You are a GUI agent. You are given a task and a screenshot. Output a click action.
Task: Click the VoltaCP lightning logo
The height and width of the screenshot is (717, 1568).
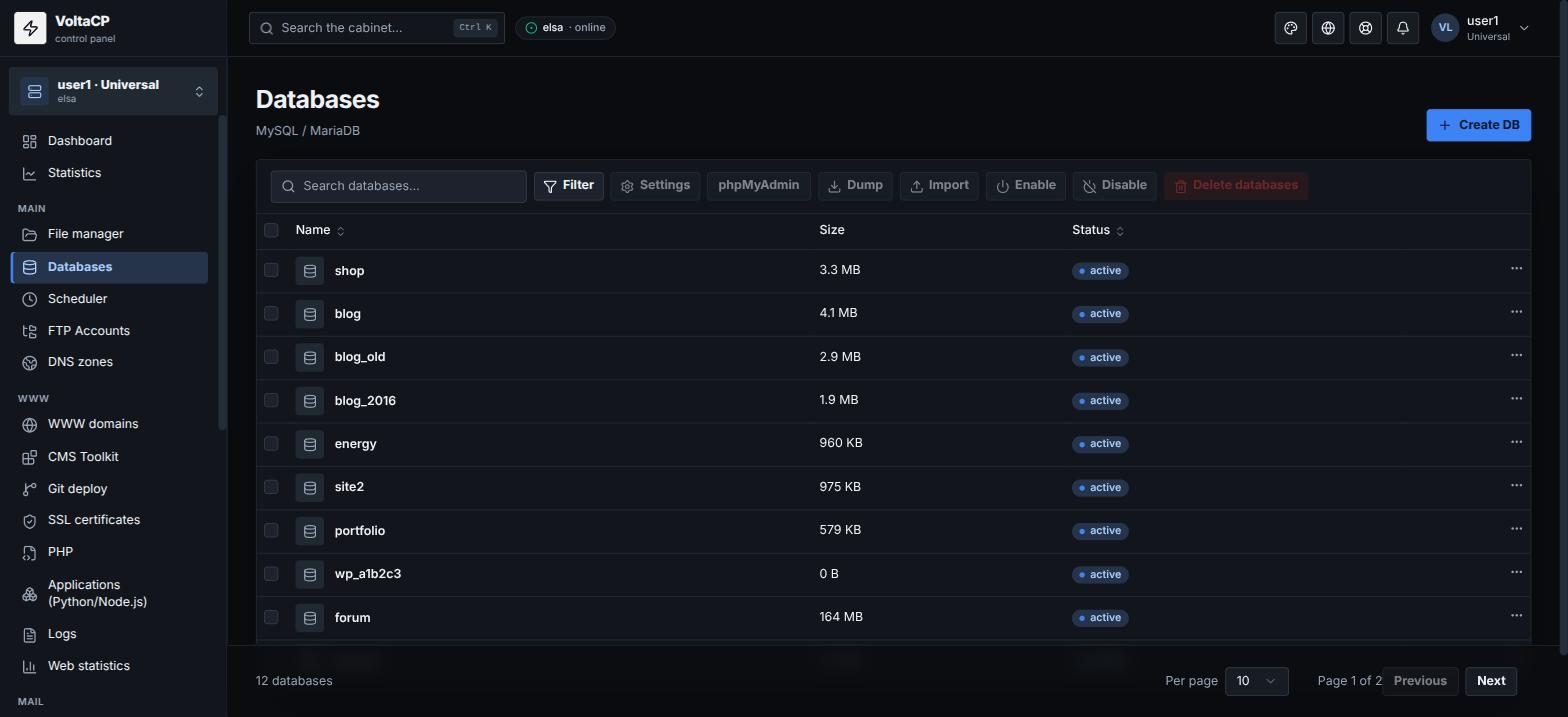pyautogui.click(x=30, y=28)
